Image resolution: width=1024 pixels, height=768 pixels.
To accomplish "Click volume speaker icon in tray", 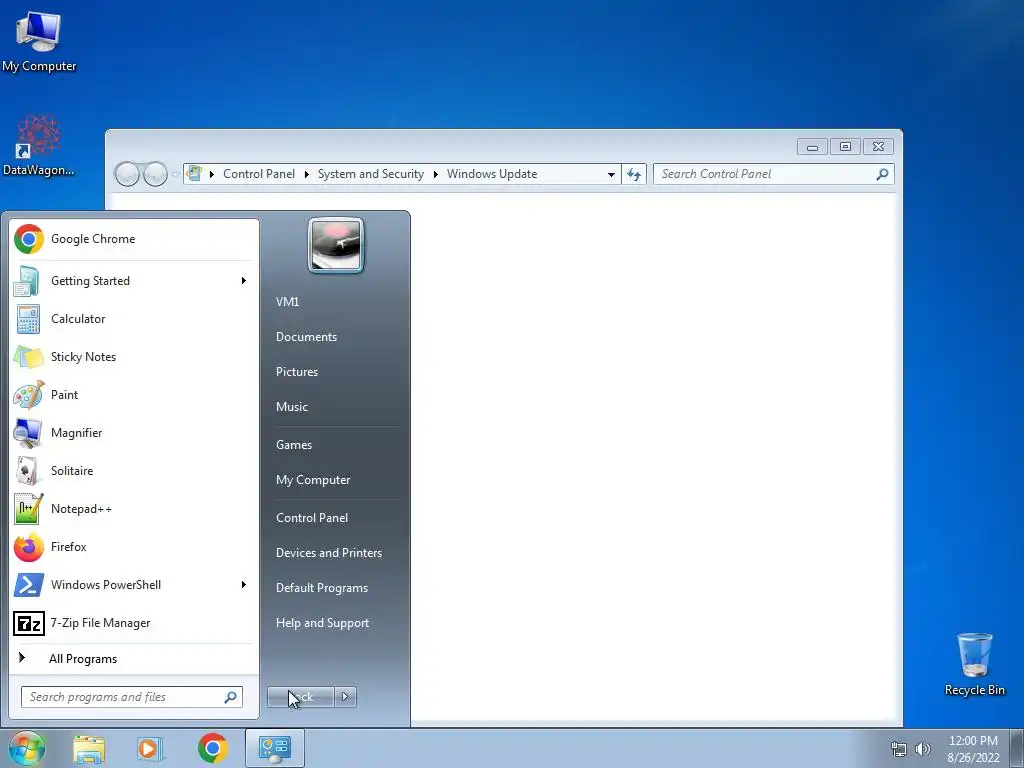I will pyautogui.click(x=923, y=749).
